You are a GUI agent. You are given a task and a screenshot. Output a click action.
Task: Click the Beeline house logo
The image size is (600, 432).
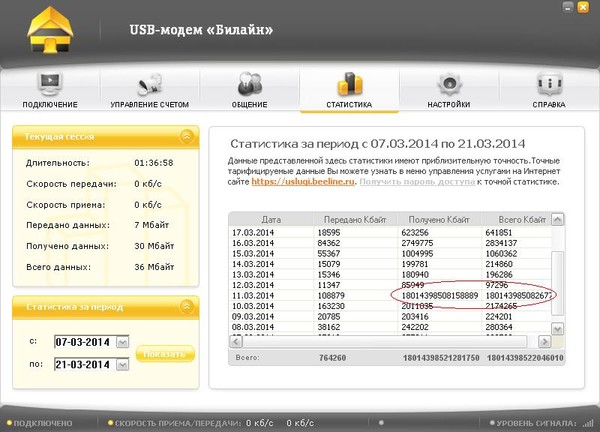(x=50, y=30)
